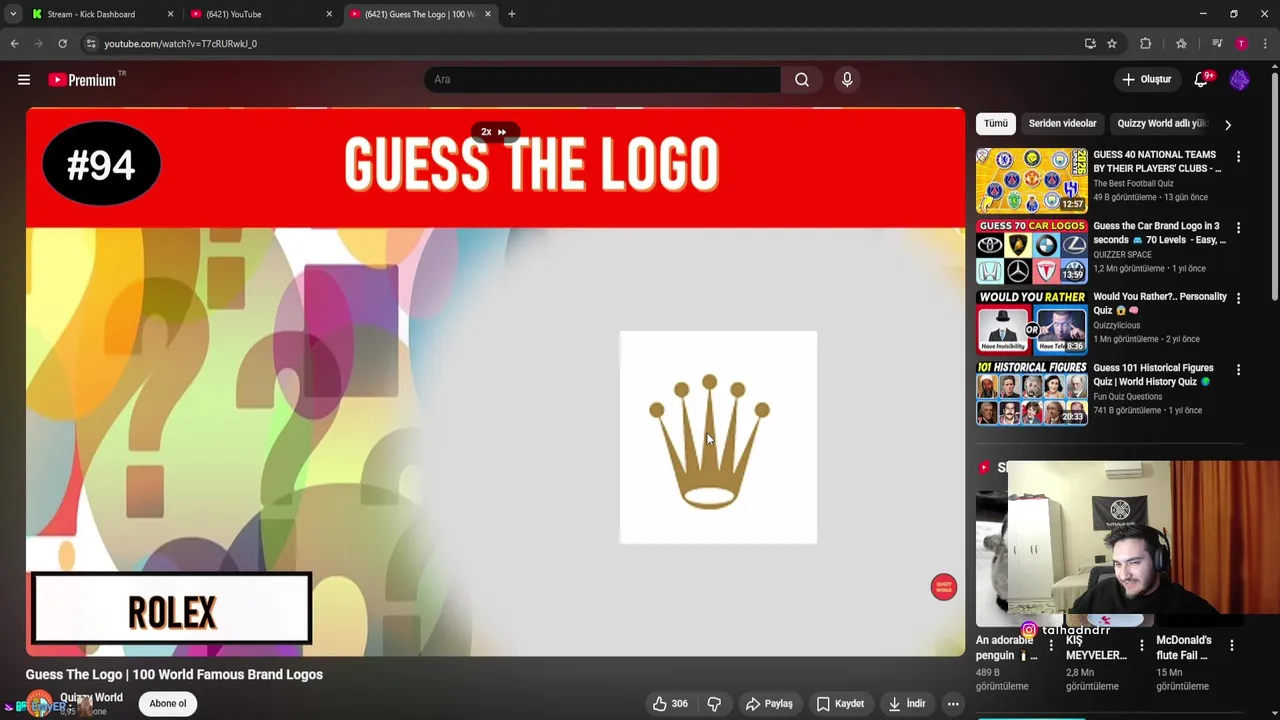The image size is (1280, 720).
Task: Open Quizzy World channel avatar
Action: pos(40,704)
